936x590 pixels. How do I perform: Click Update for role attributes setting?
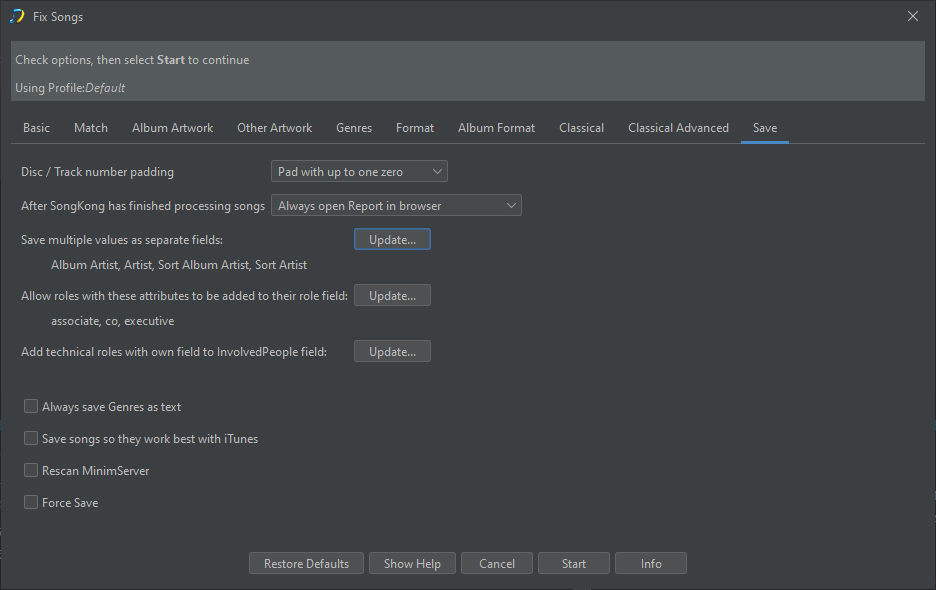pos(392,296)
